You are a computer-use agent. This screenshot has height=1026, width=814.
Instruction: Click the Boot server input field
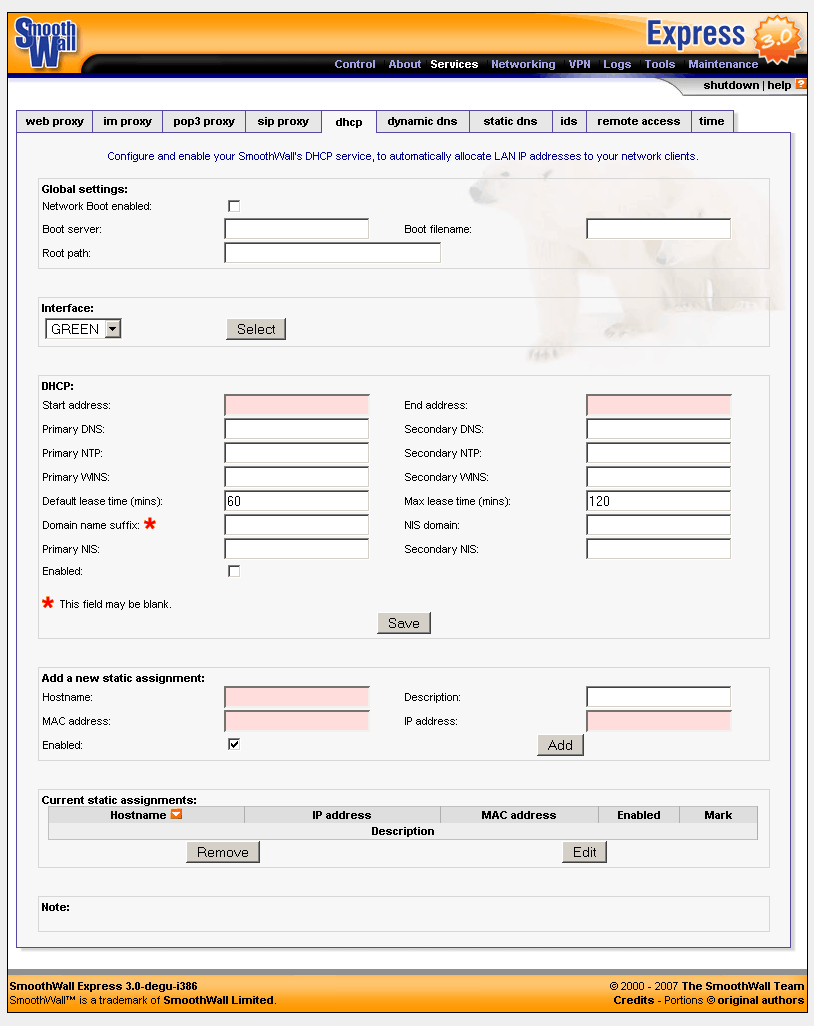[296, 229]
